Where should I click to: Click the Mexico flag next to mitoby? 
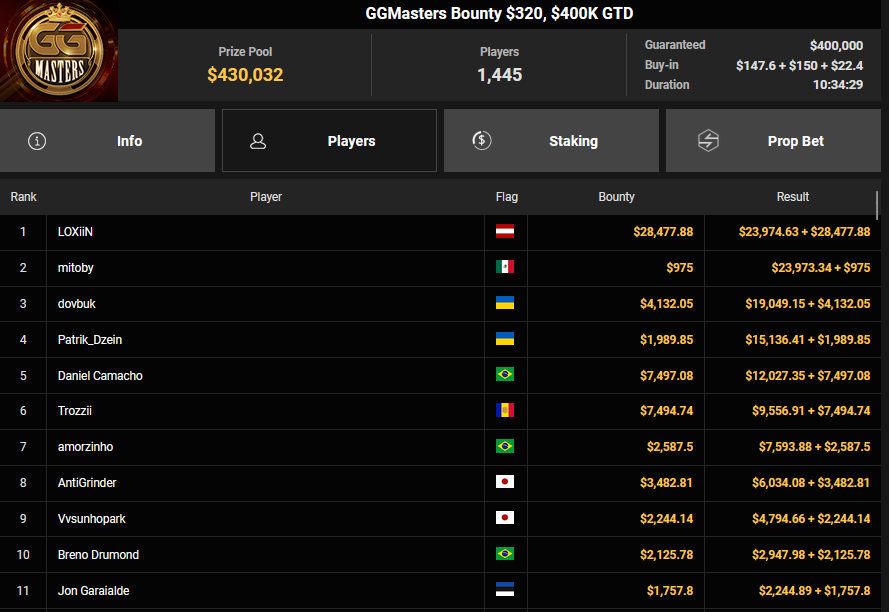coord(505,267)
